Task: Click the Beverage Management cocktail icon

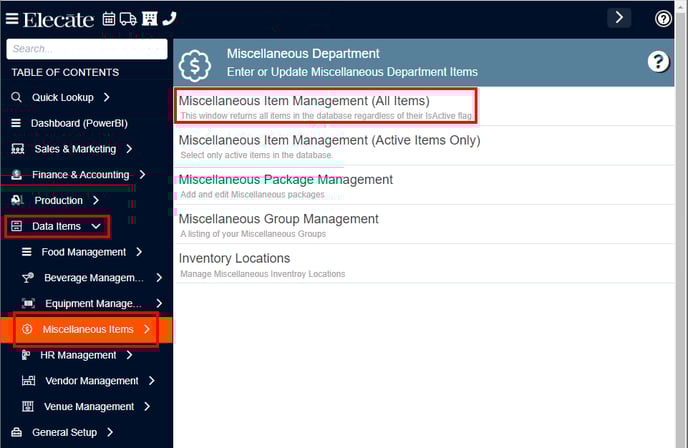Action: coord(28,278)
